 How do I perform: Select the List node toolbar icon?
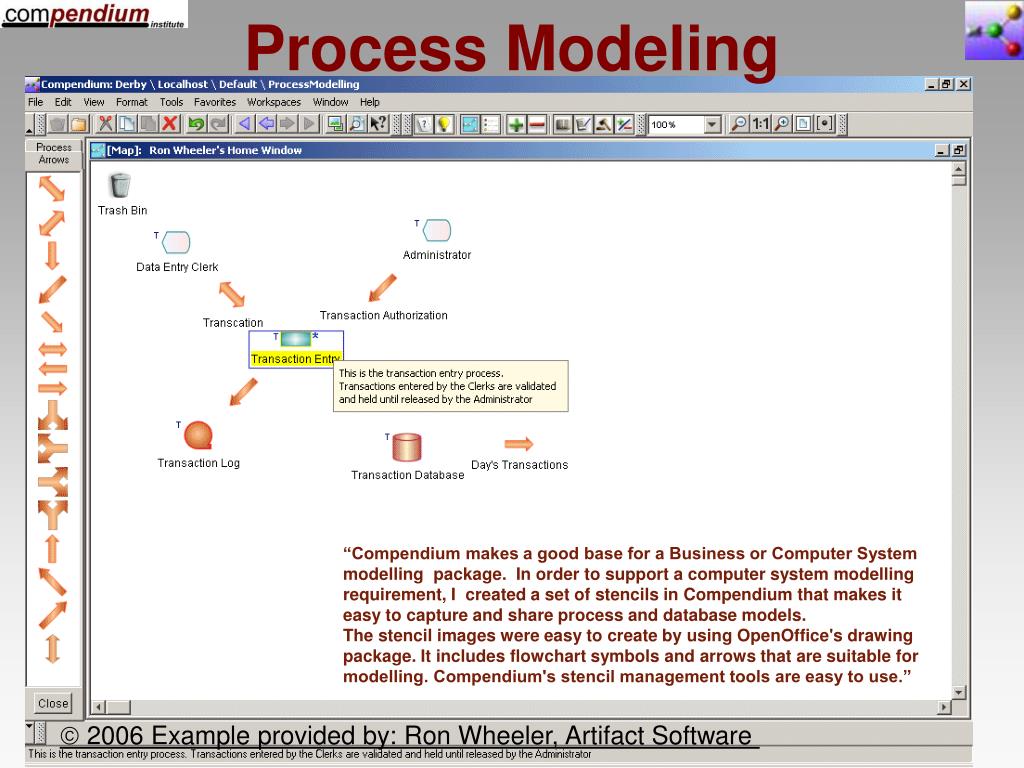point(490,123)
